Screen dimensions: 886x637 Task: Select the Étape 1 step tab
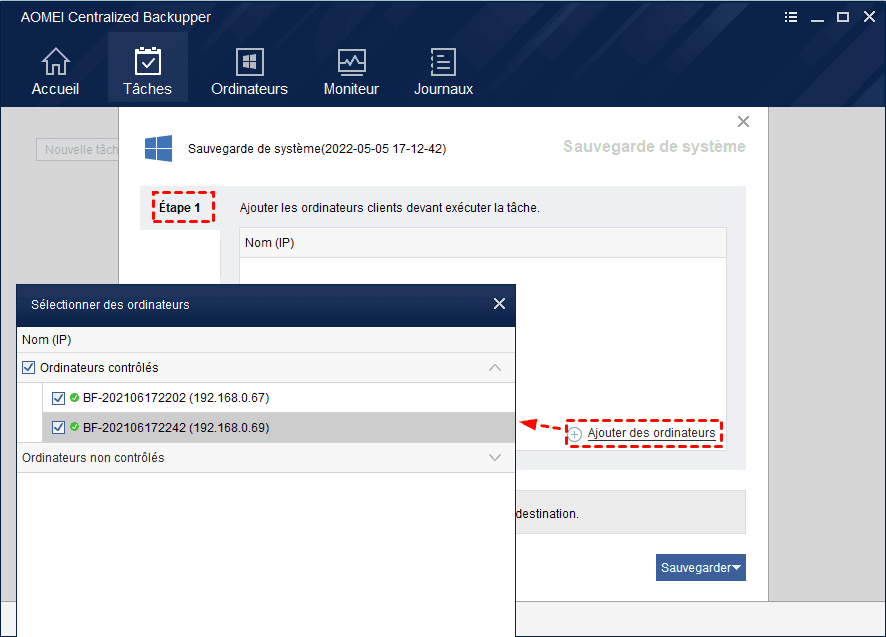180,208
